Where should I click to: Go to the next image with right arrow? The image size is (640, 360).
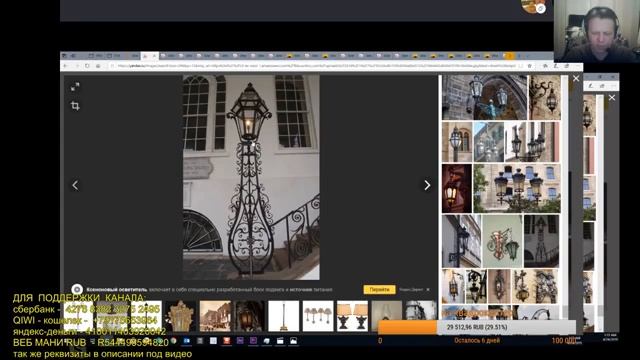[427, 185]
